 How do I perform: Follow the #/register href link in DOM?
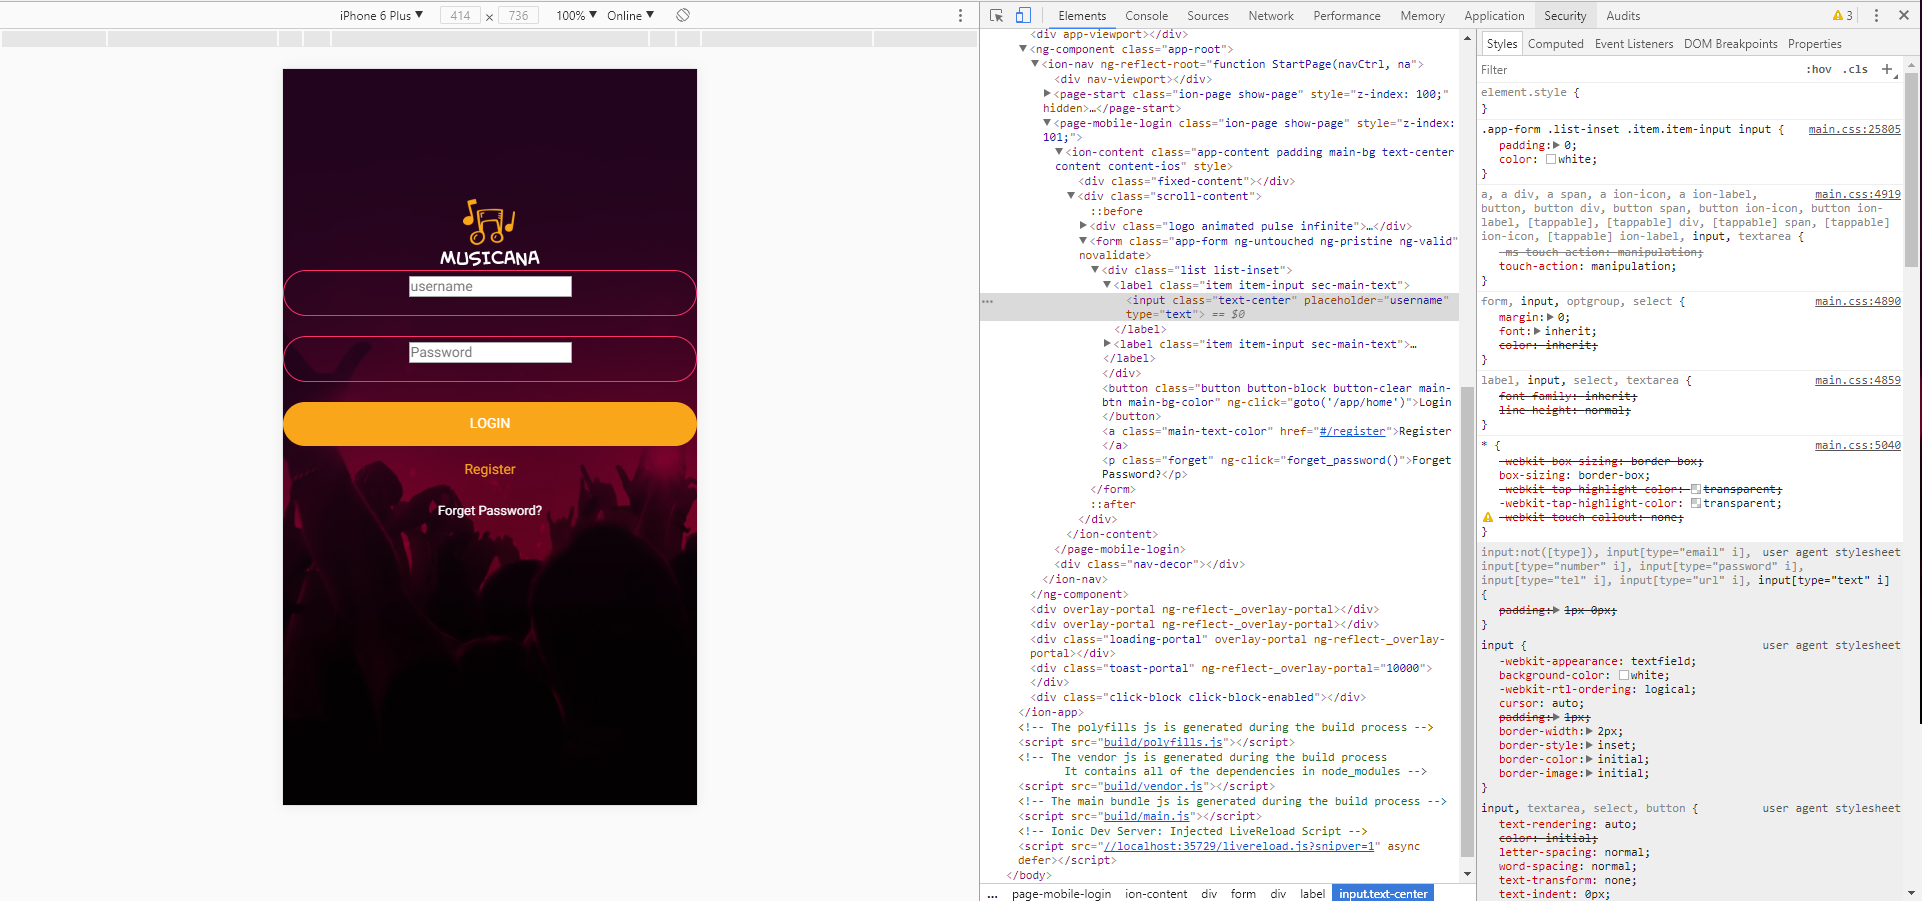[1352, 431]
